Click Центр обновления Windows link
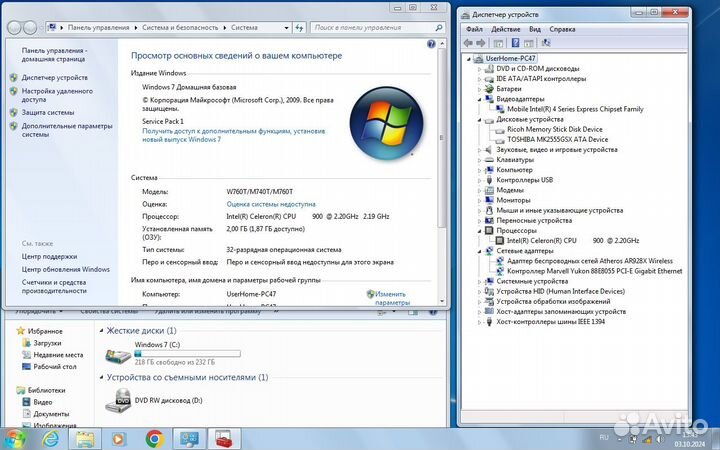The height and width of the screenshot is (450, 720). 65,269
